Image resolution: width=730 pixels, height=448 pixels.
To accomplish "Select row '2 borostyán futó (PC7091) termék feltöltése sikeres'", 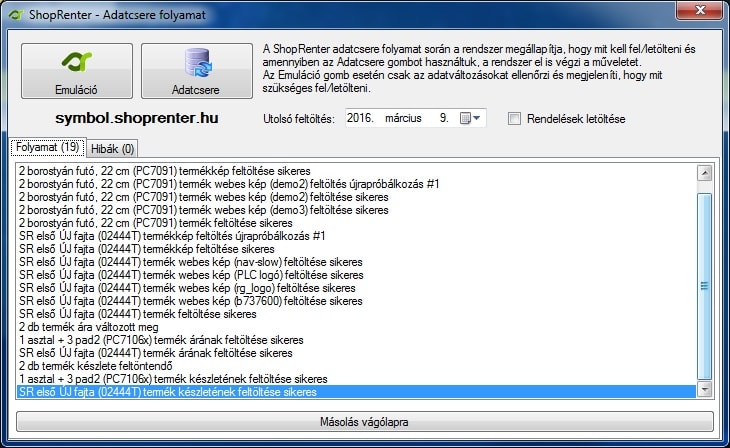I will coord(356,223).
